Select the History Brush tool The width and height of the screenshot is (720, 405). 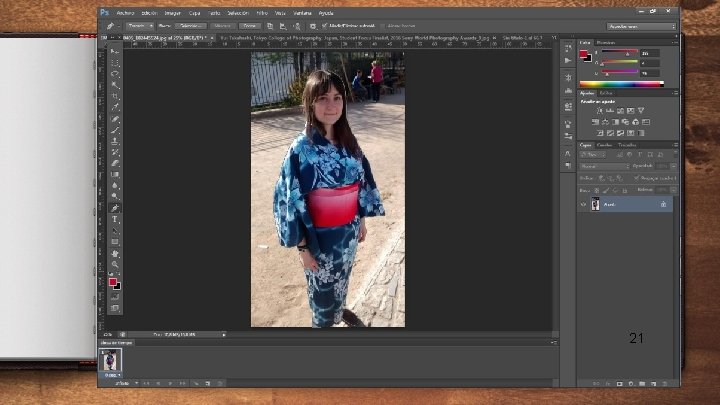[x=115, y=152]
